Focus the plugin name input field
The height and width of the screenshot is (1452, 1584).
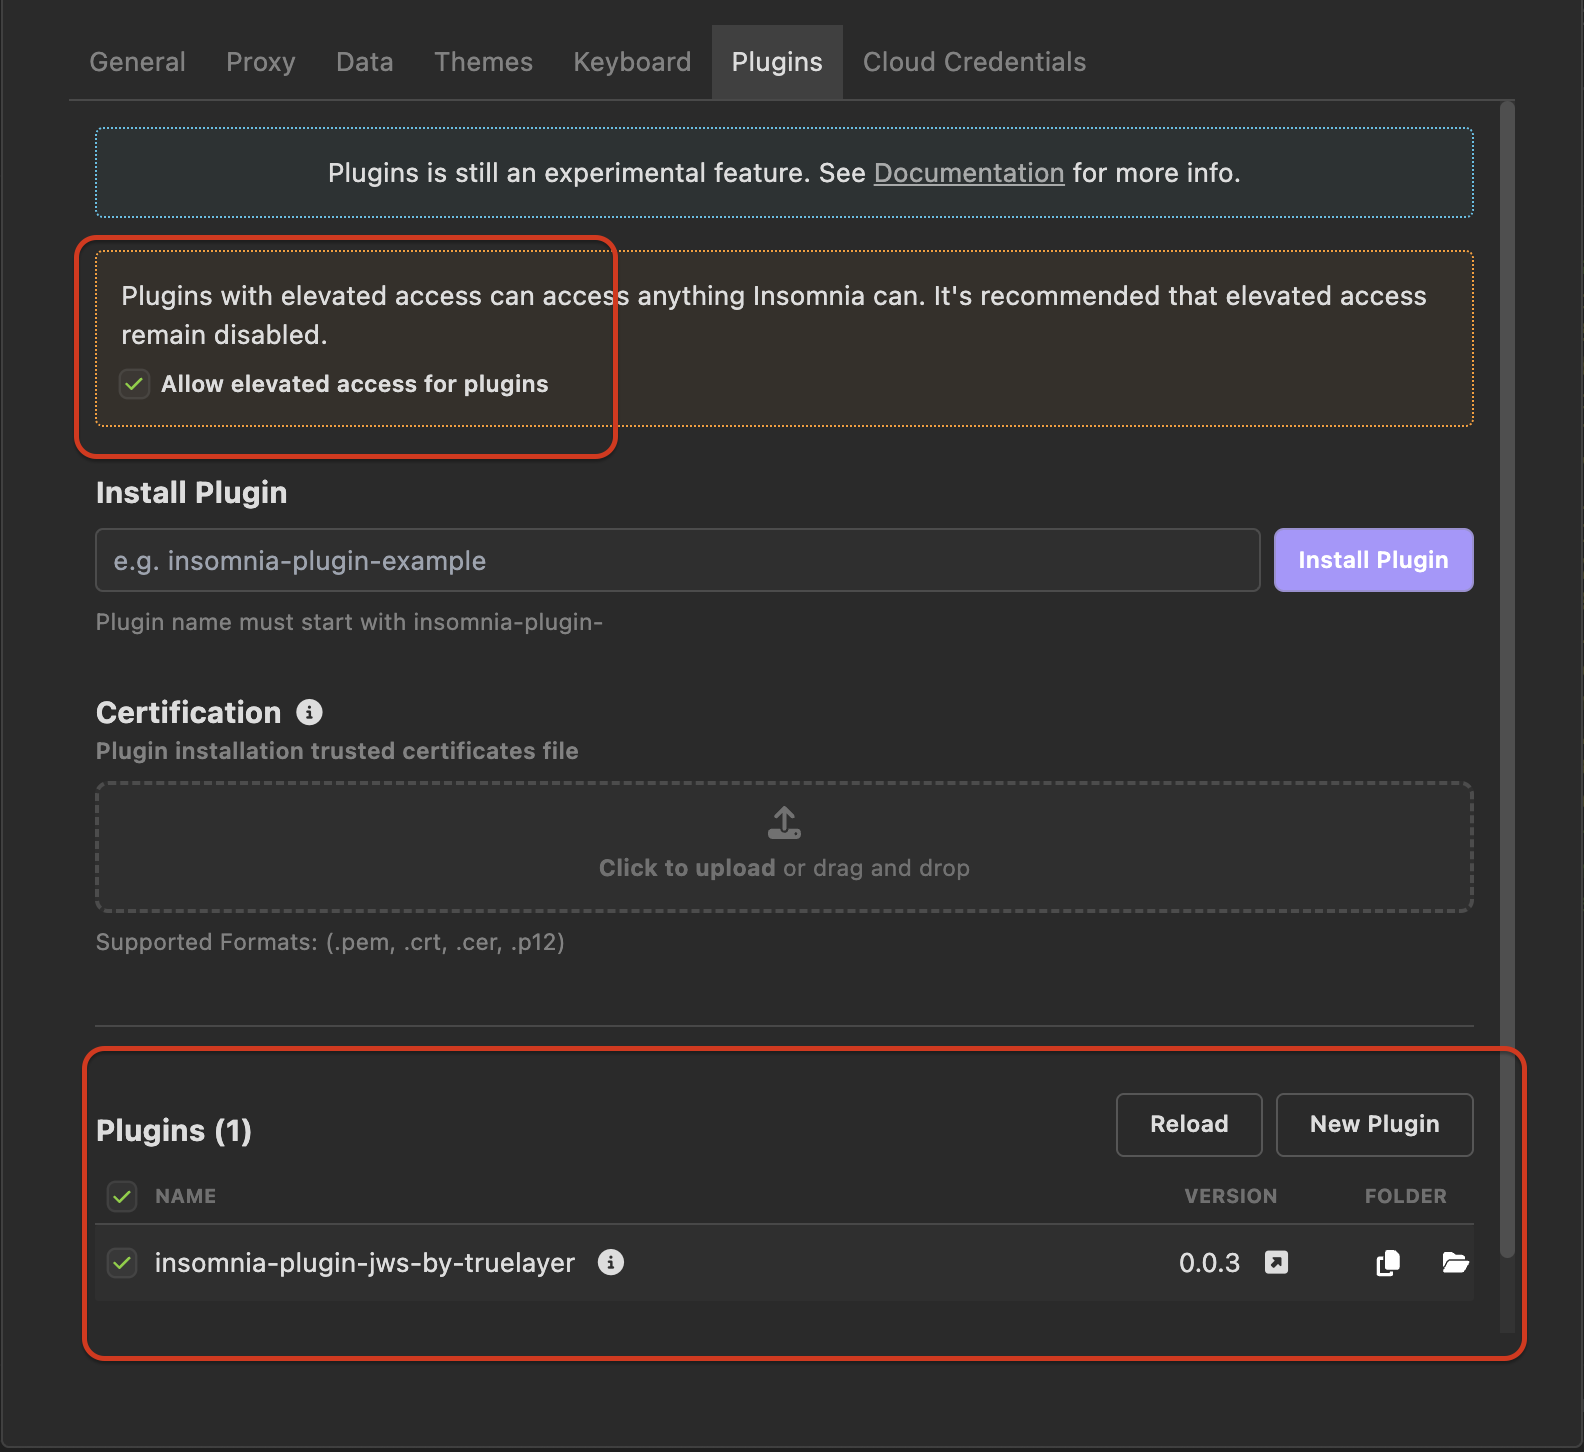tap(677, 560)
